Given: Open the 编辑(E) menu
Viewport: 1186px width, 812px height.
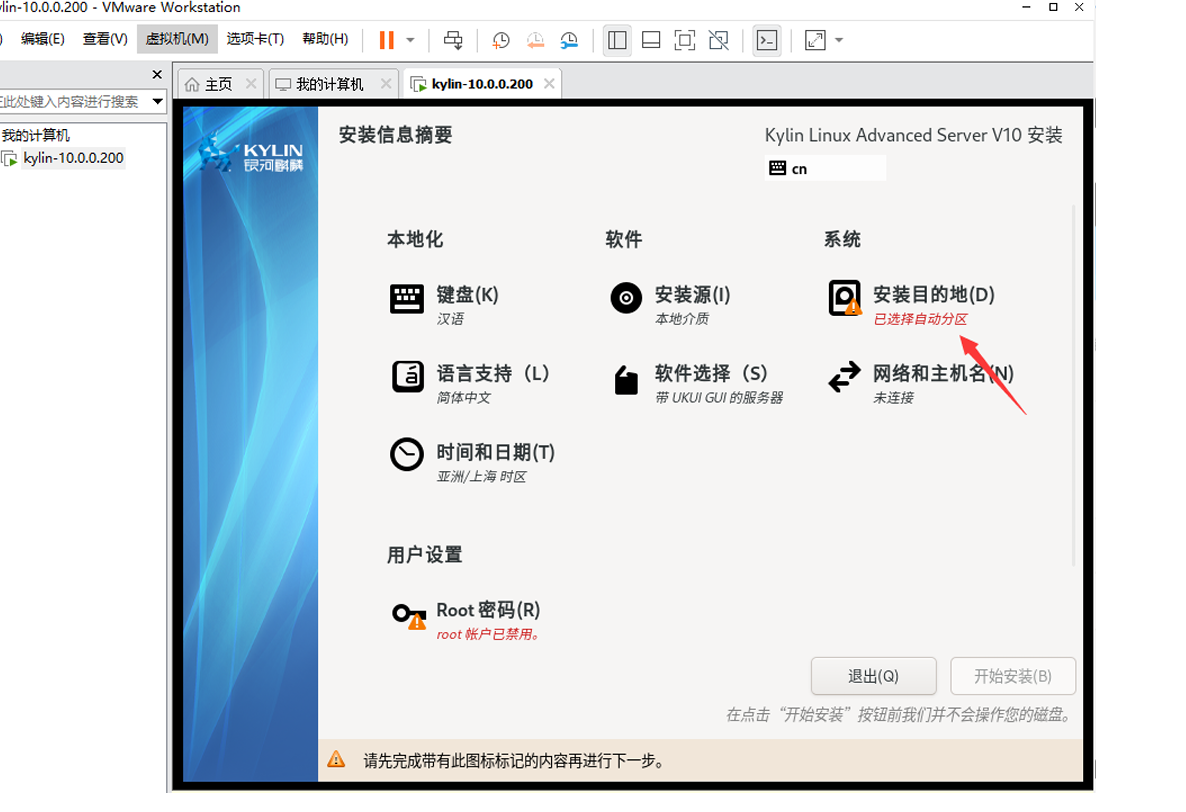Looking at the screenshot, I should pos(42,39).
